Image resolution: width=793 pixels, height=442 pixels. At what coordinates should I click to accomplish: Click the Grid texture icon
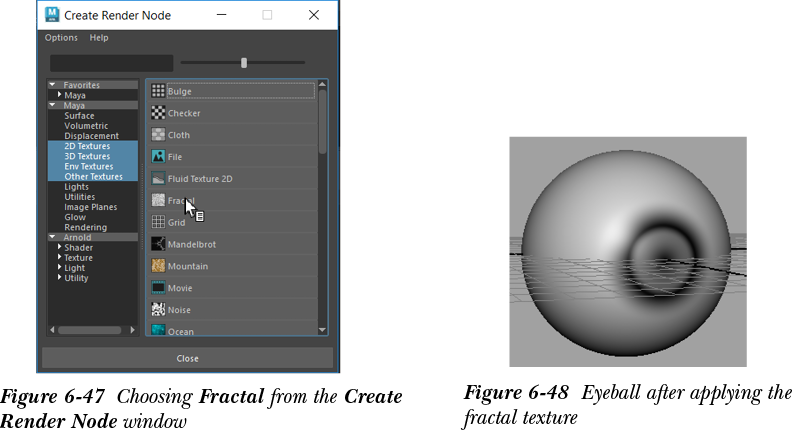click(158, 222)
